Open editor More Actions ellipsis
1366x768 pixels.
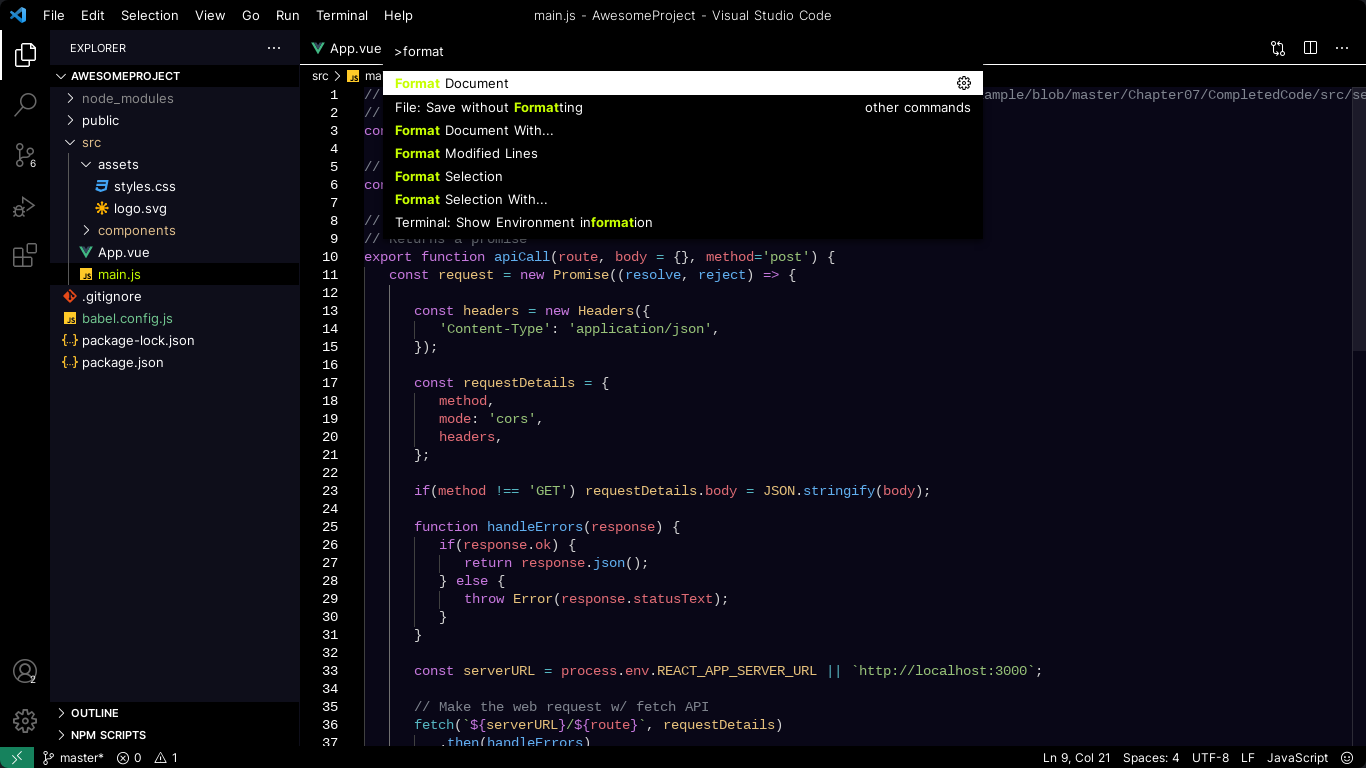[x=1341, y=48]
